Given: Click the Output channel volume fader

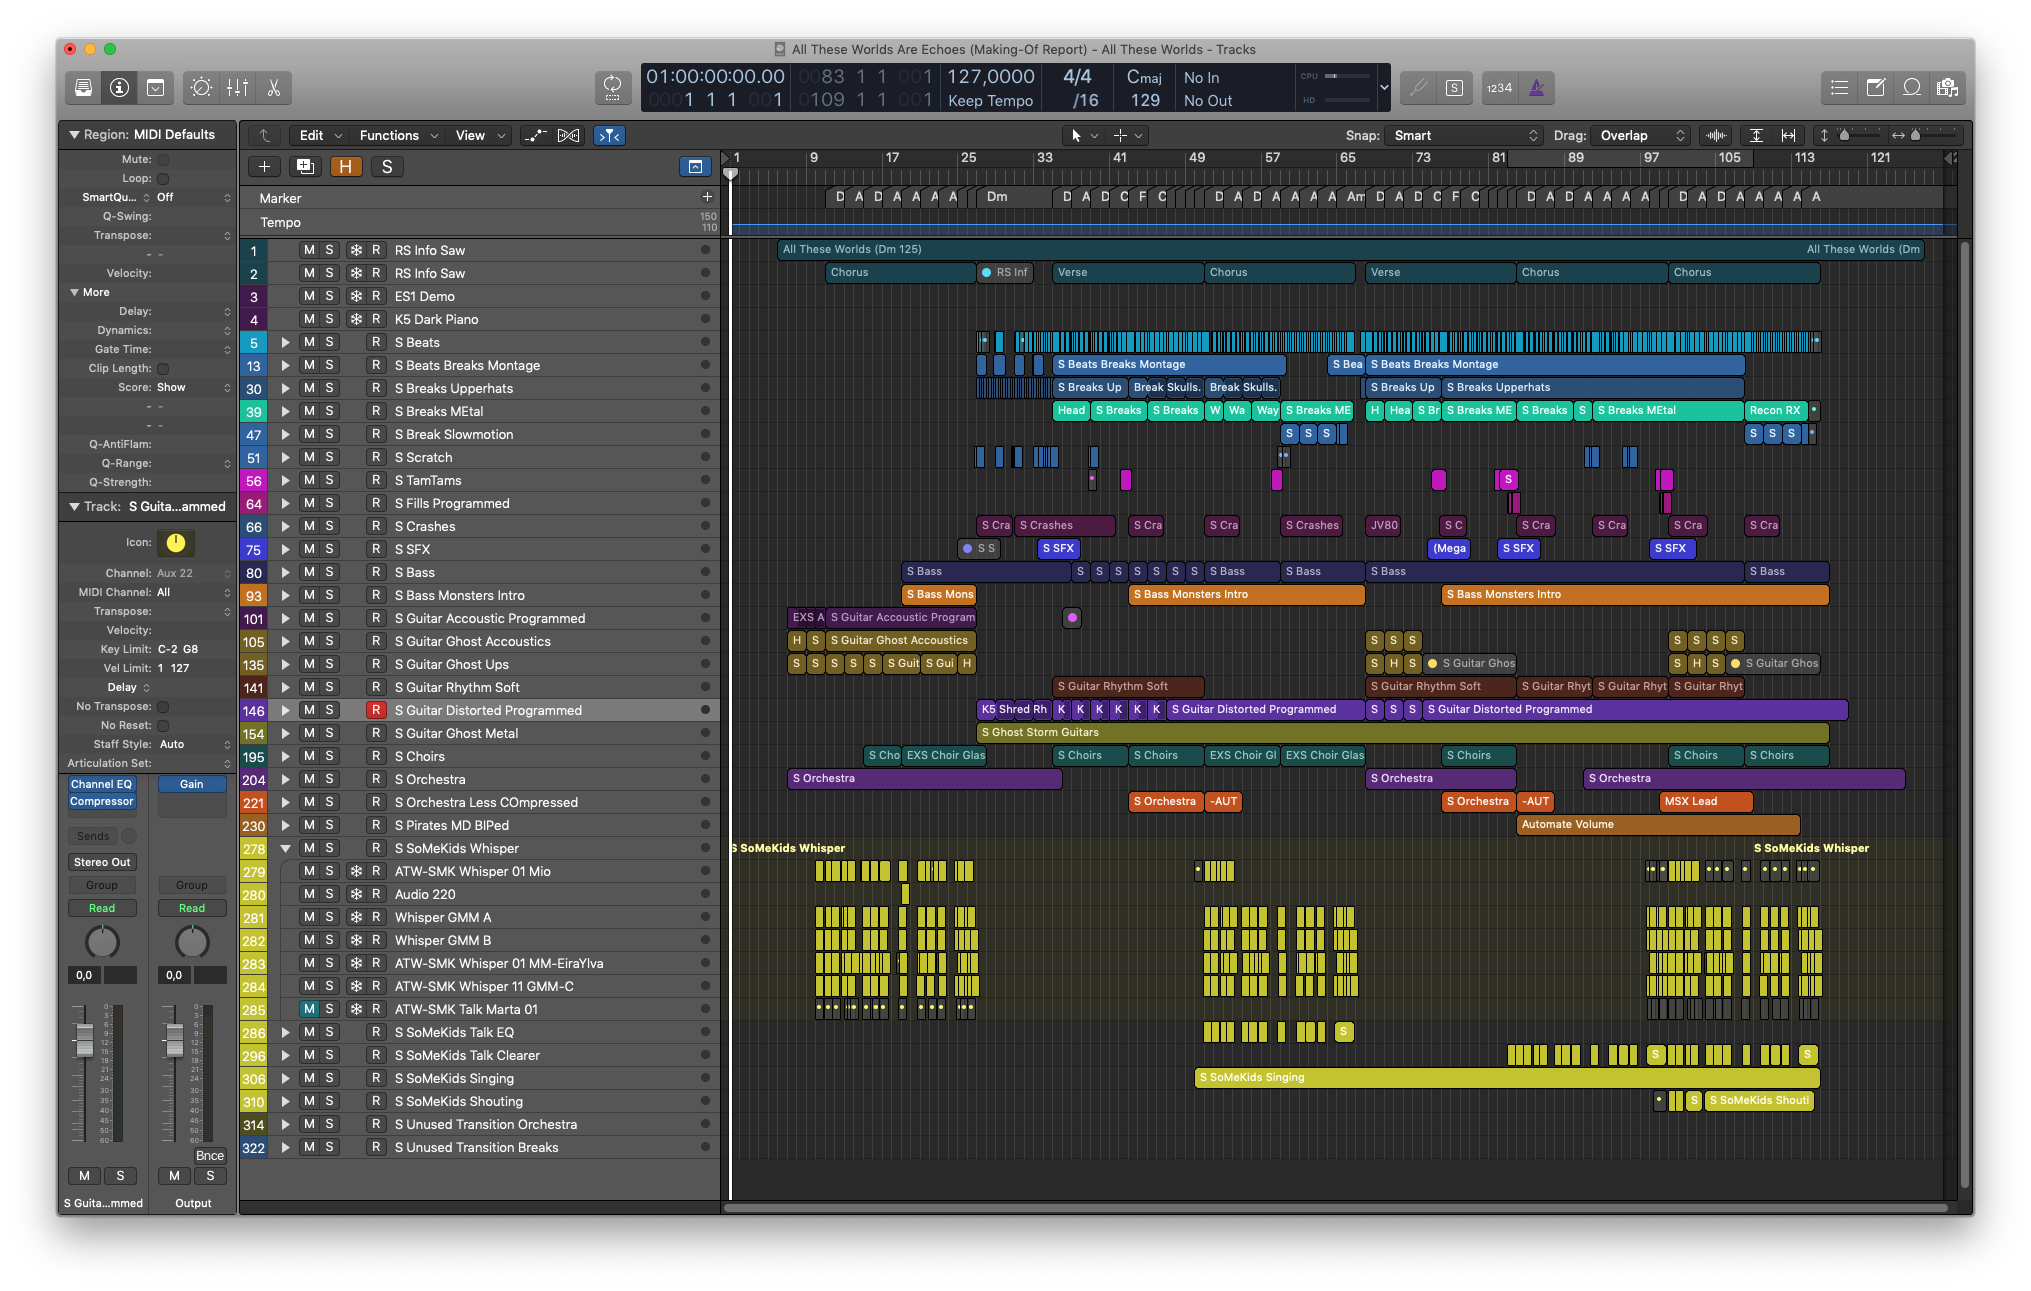Looking at the screenshot, I should (174, 1041).
